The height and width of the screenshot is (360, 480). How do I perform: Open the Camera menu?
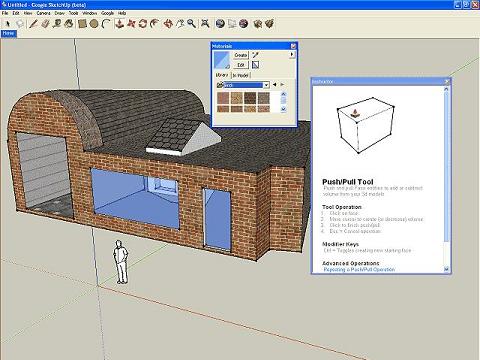[44, 13]
